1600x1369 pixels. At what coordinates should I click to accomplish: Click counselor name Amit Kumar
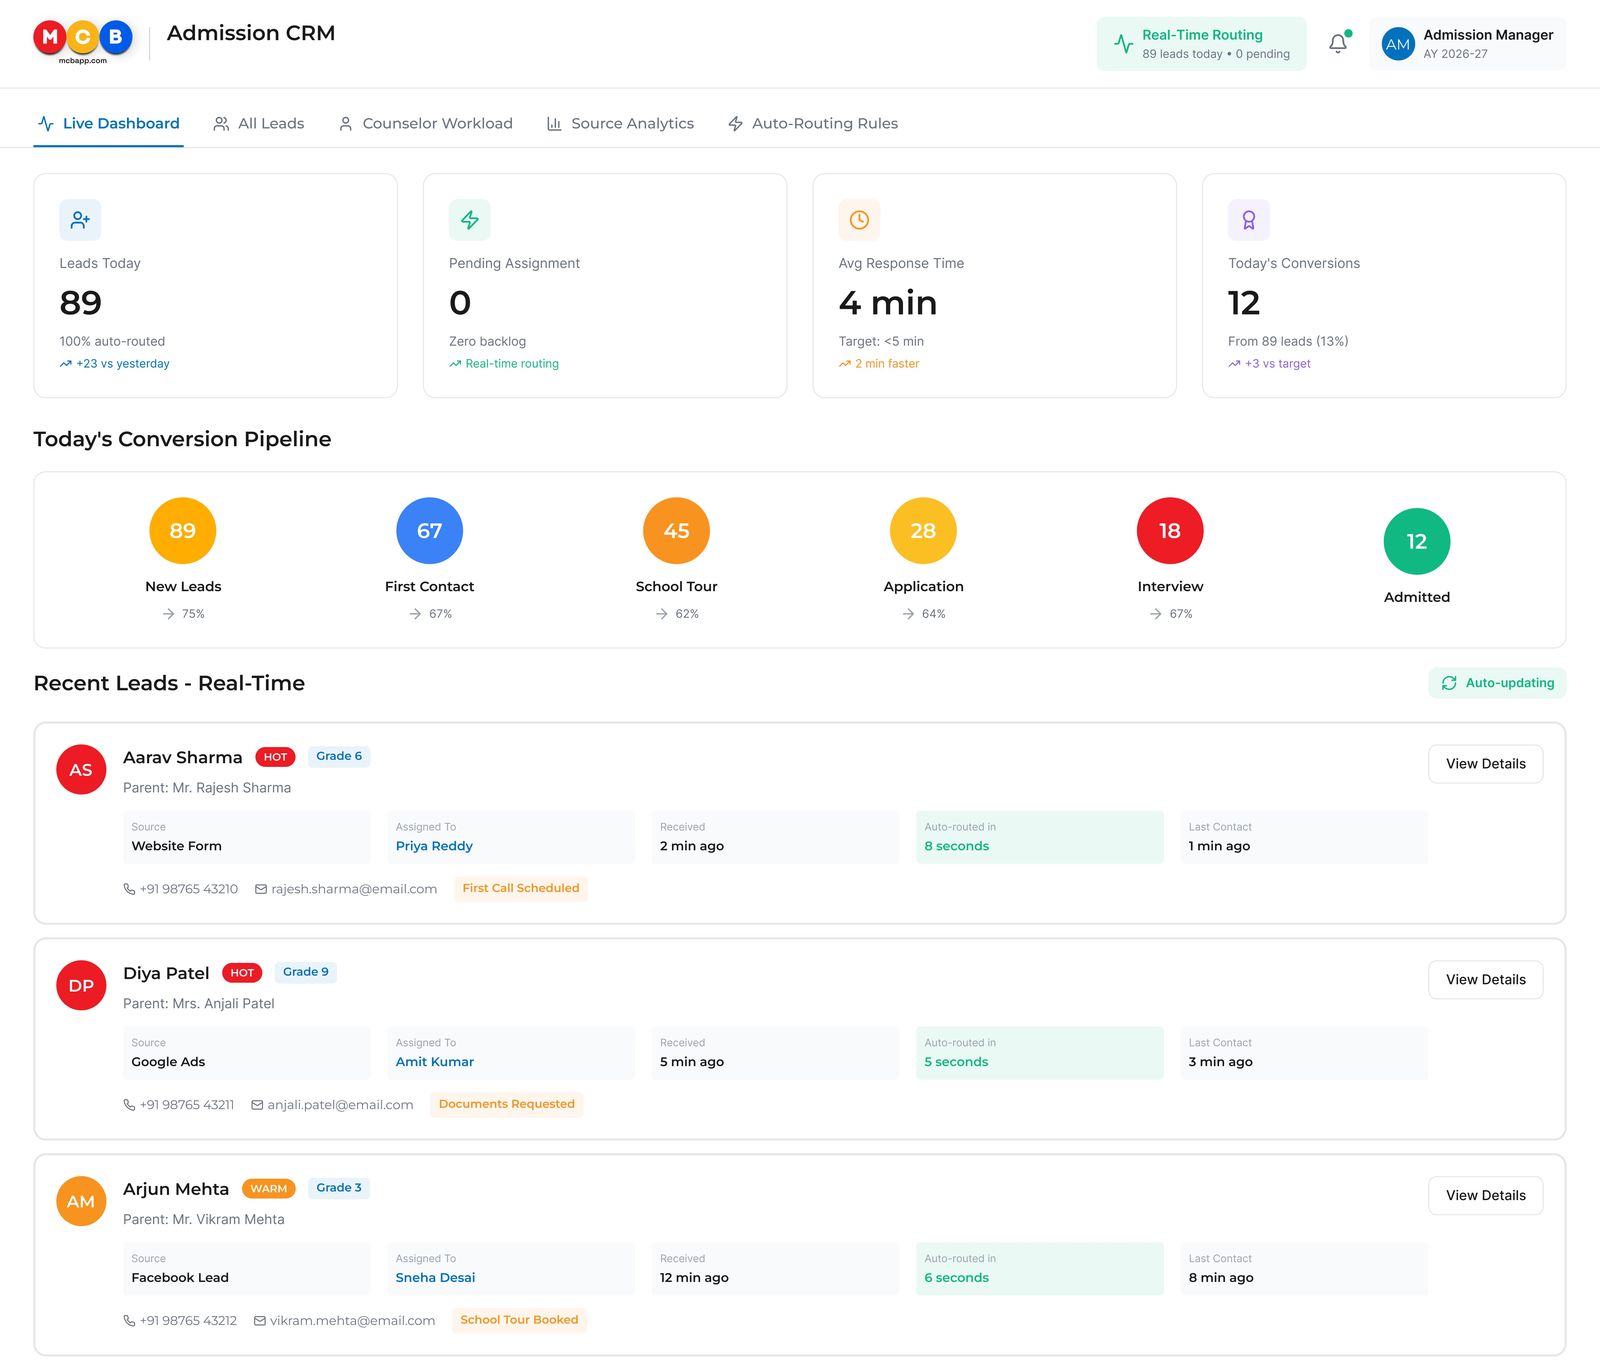point(435,1062)
